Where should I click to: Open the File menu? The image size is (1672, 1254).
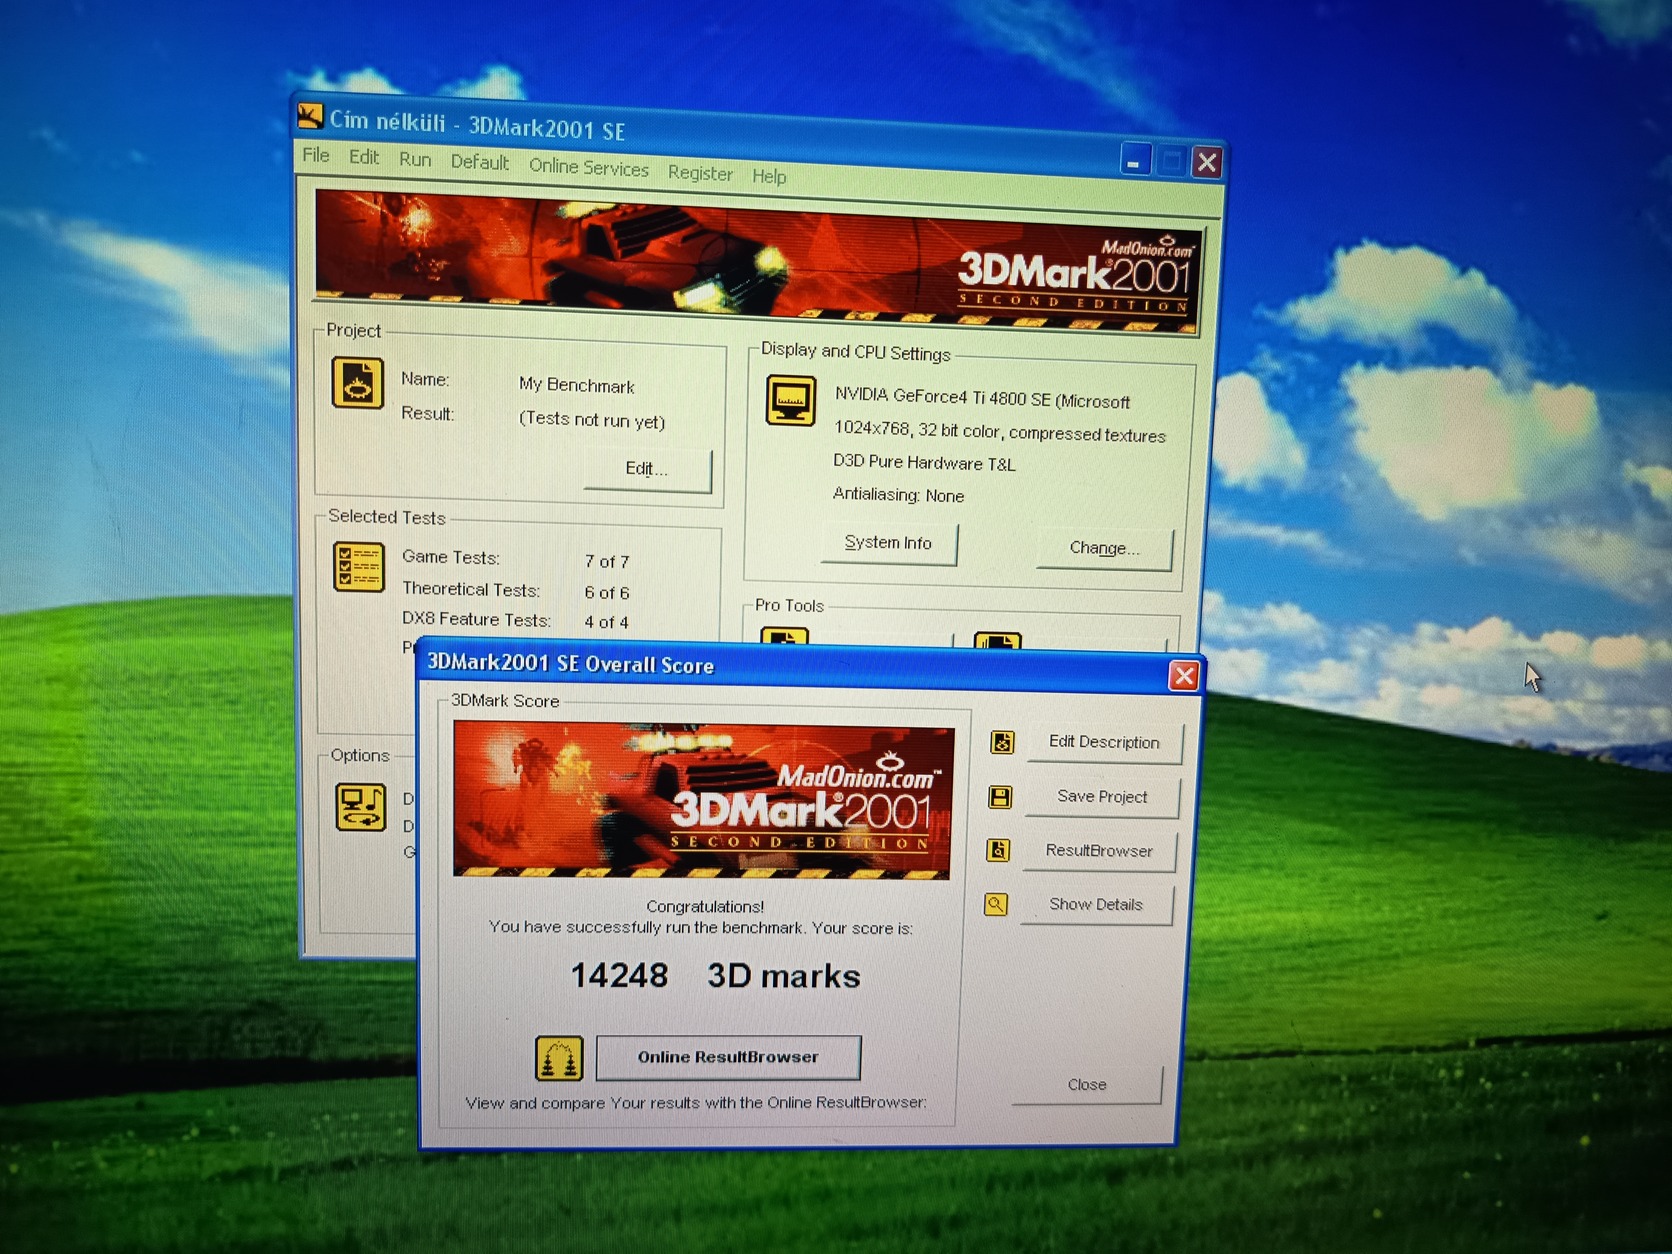pos(316,155)
